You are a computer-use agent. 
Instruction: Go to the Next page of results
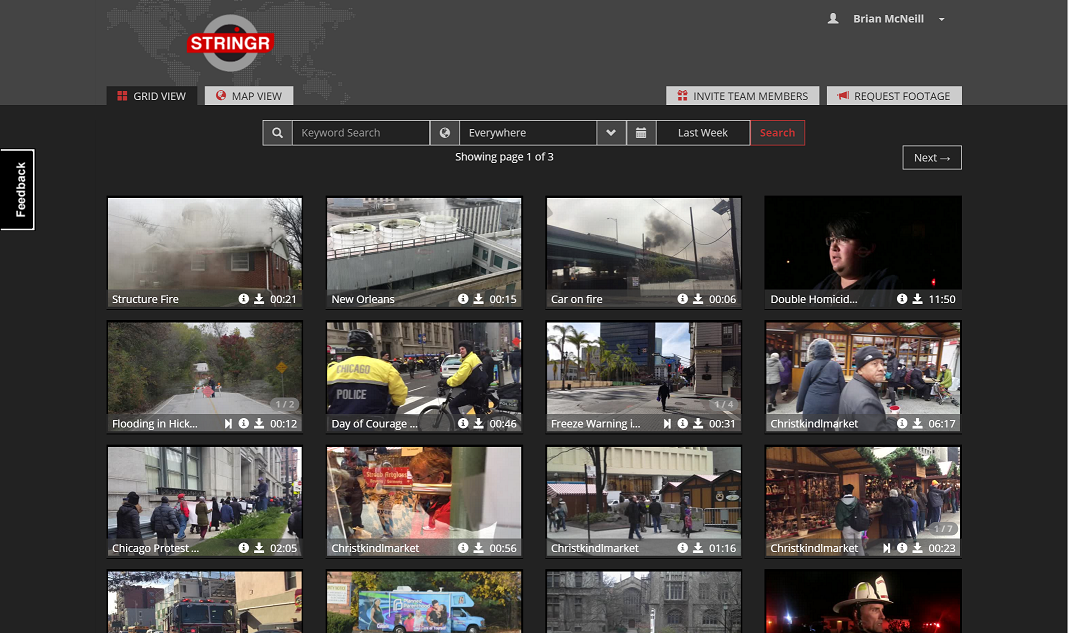pos(931,157)
